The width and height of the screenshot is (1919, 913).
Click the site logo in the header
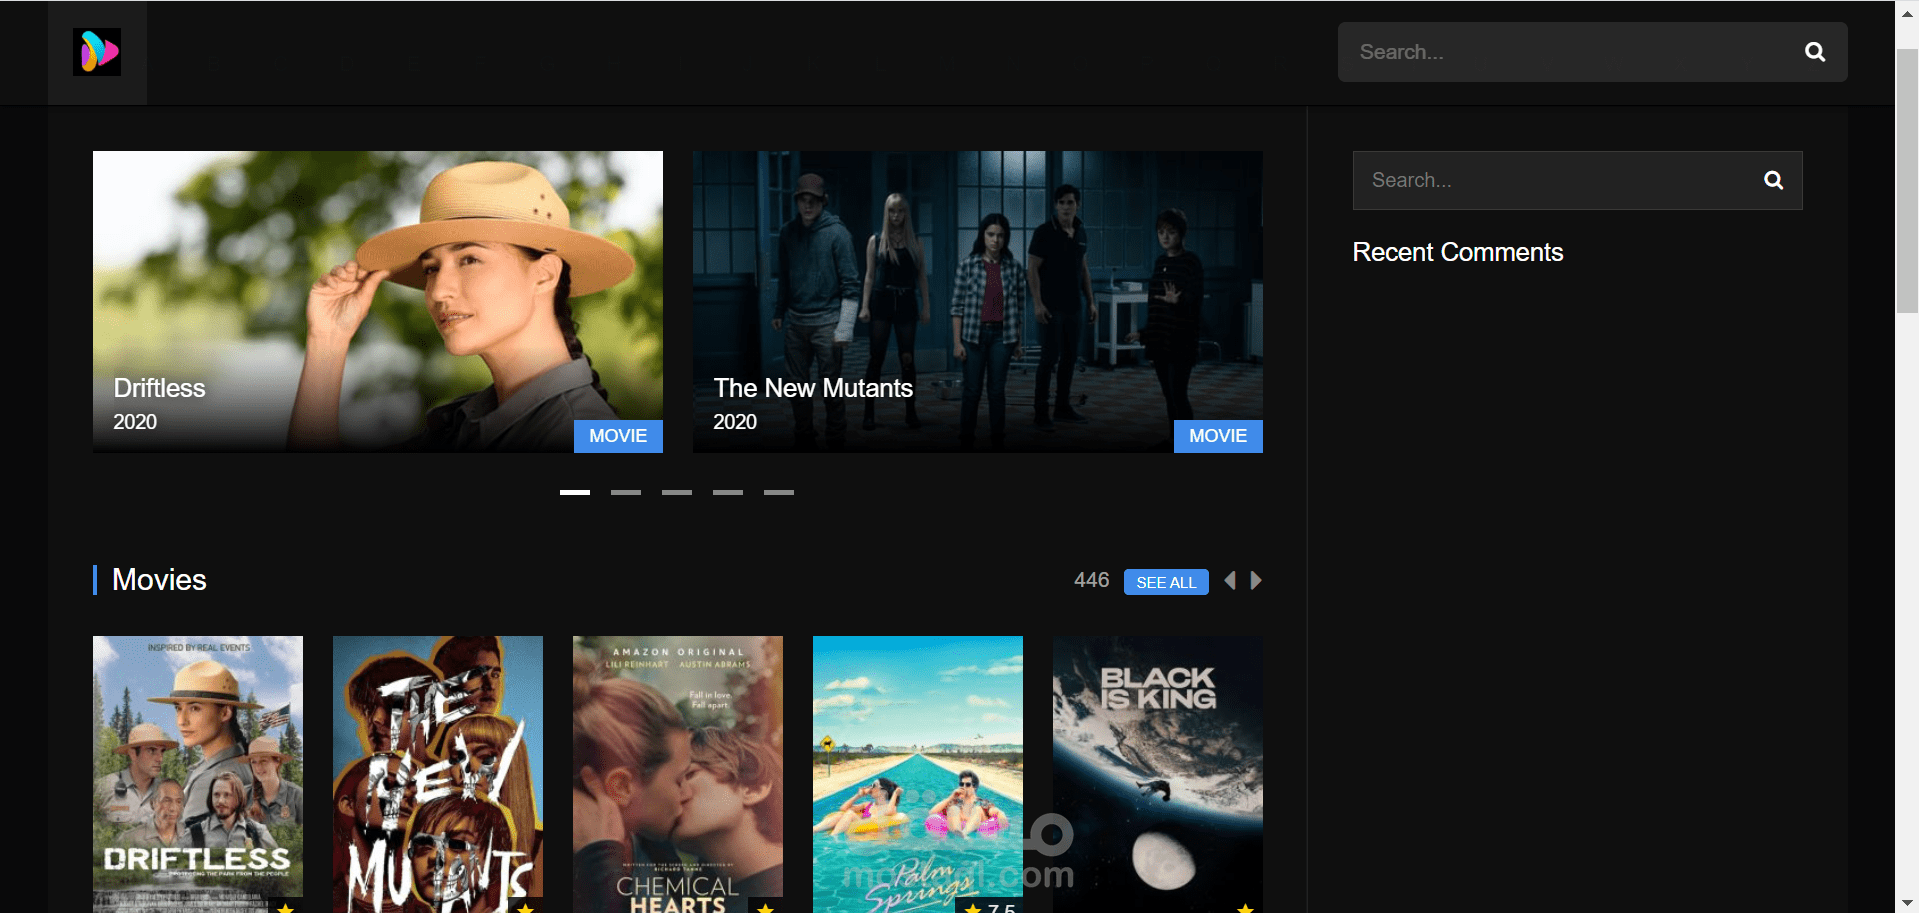coord(97,52)
